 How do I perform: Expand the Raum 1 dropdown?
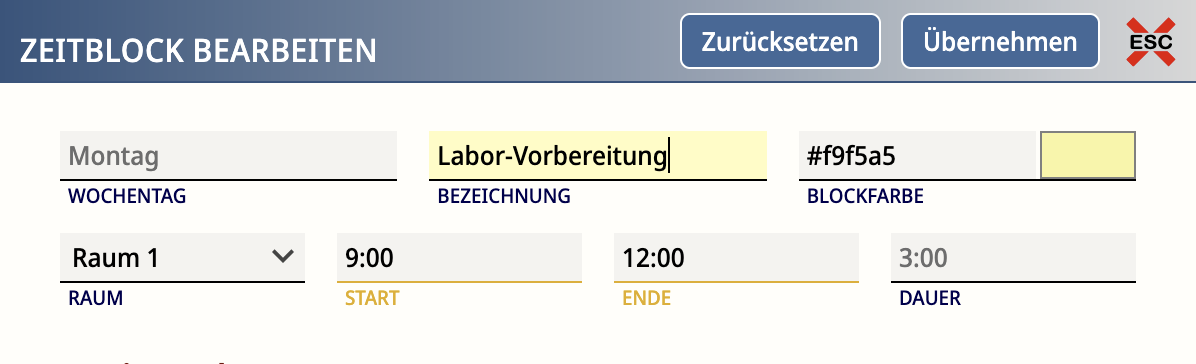pyautogui.click(x=182, y=258)
